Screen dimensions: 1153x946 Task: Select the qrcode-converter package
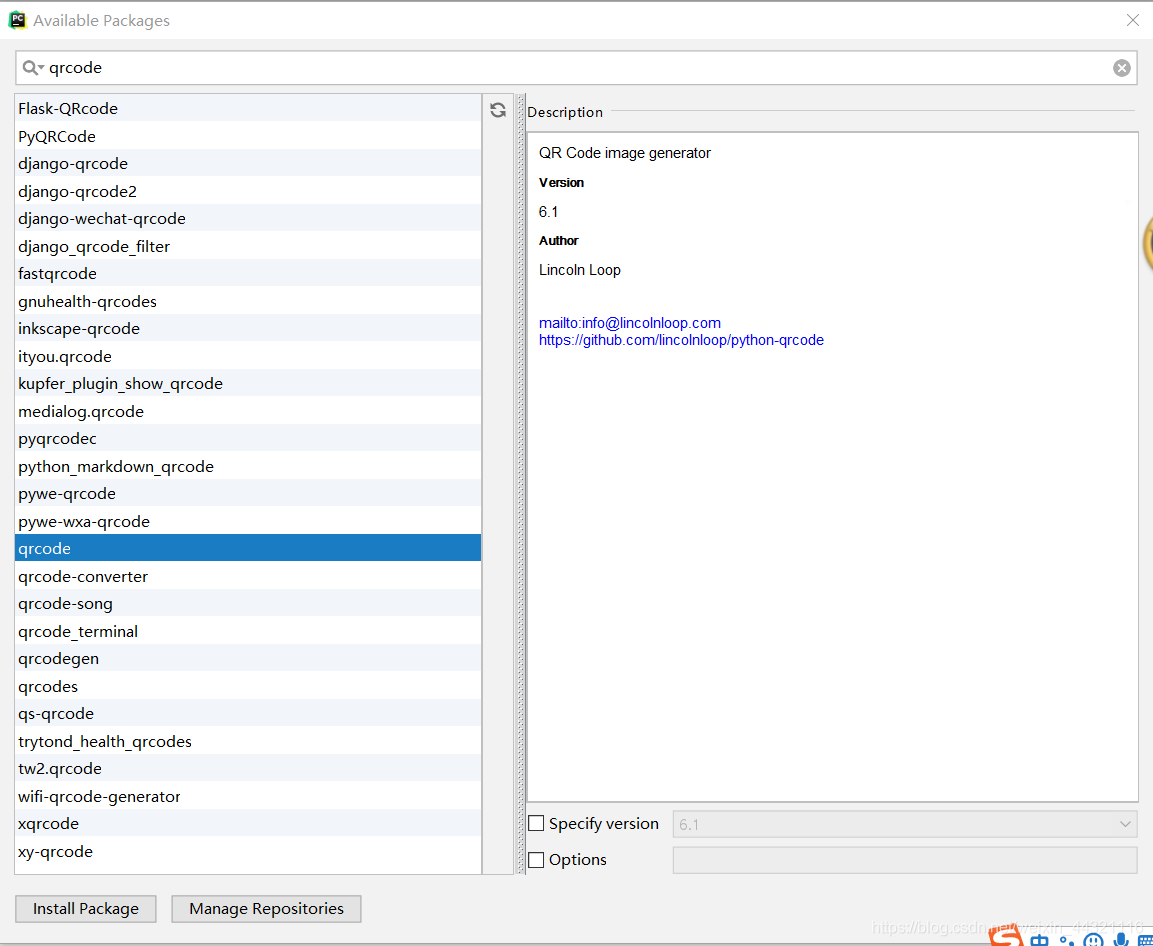(248, 576)
